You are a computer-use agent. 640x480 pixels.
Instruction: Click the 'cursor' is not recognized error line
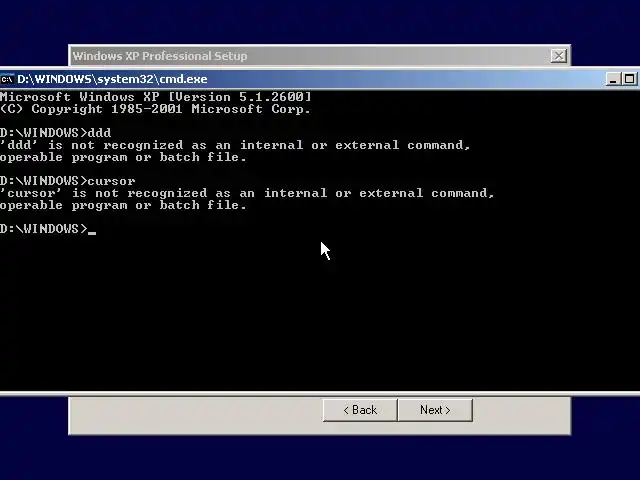[x=247, y=193]
